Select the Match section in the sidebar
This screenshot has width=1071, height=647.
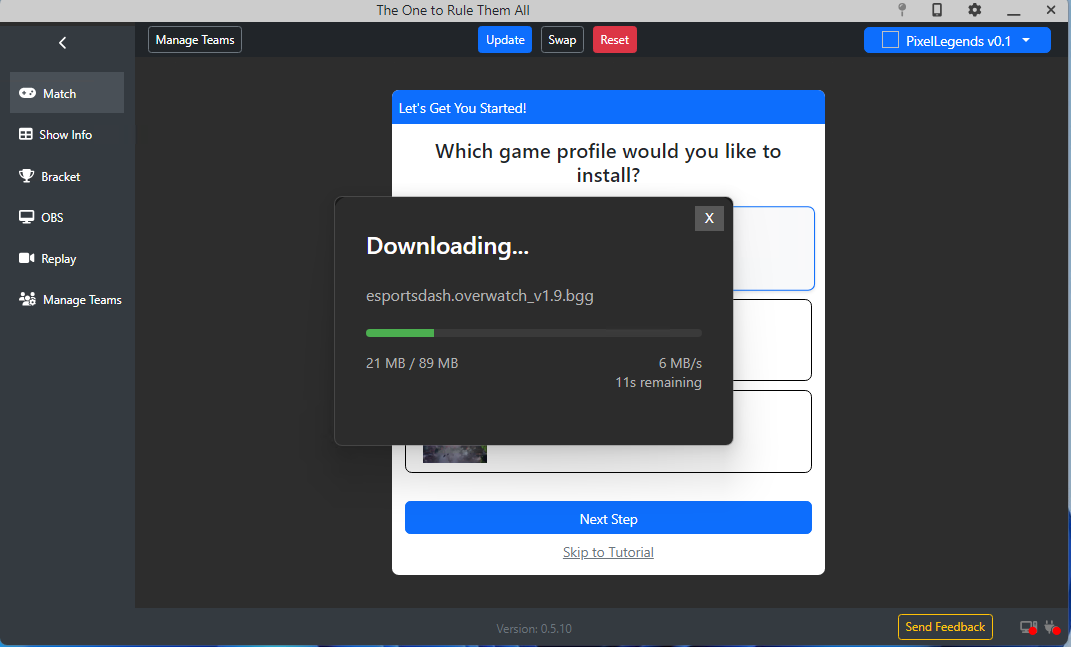pyautogui.click(x=66, y=92)
